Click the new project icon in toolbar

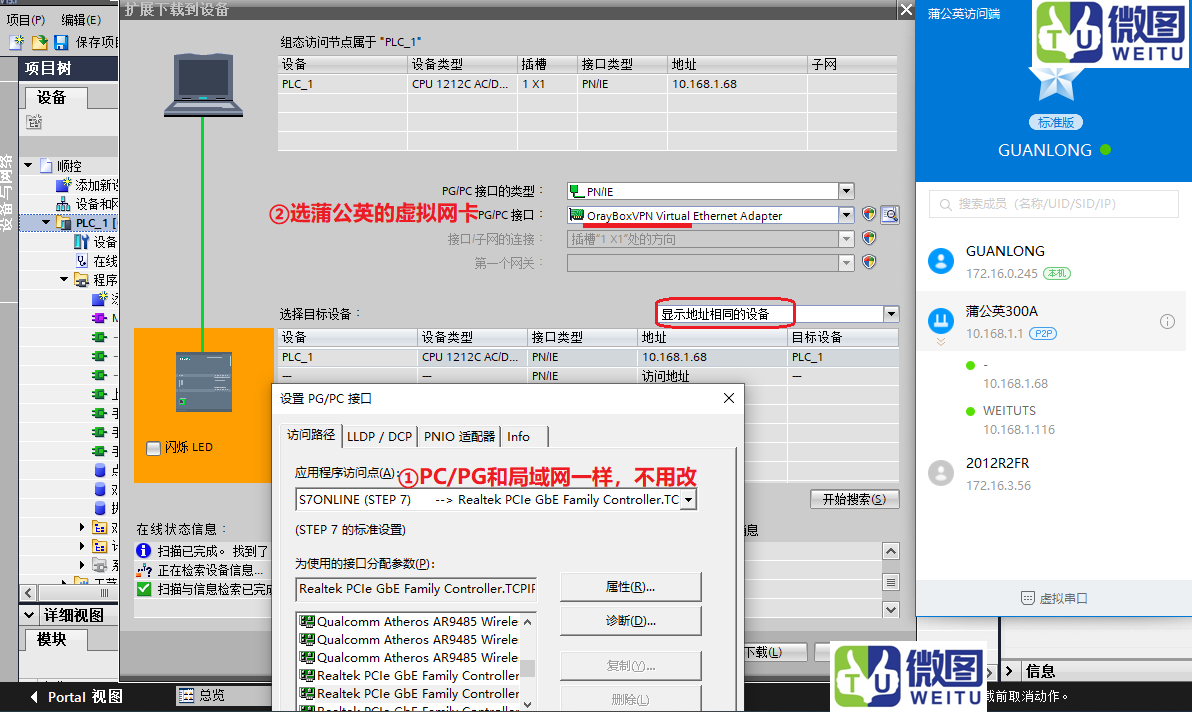point(16,43)
